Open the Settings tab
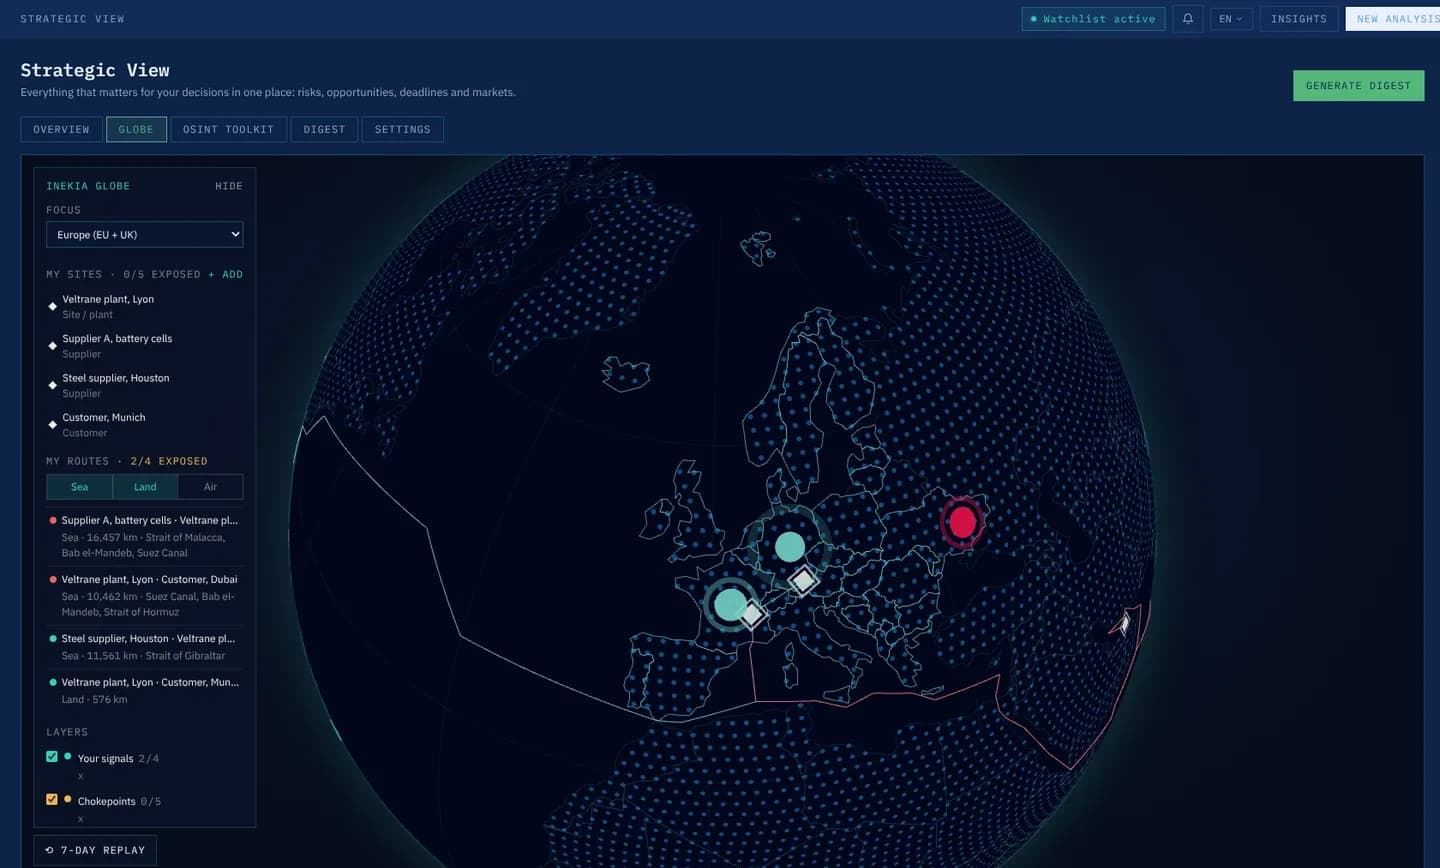This screenshot has height=868, width=1440. 402,129
